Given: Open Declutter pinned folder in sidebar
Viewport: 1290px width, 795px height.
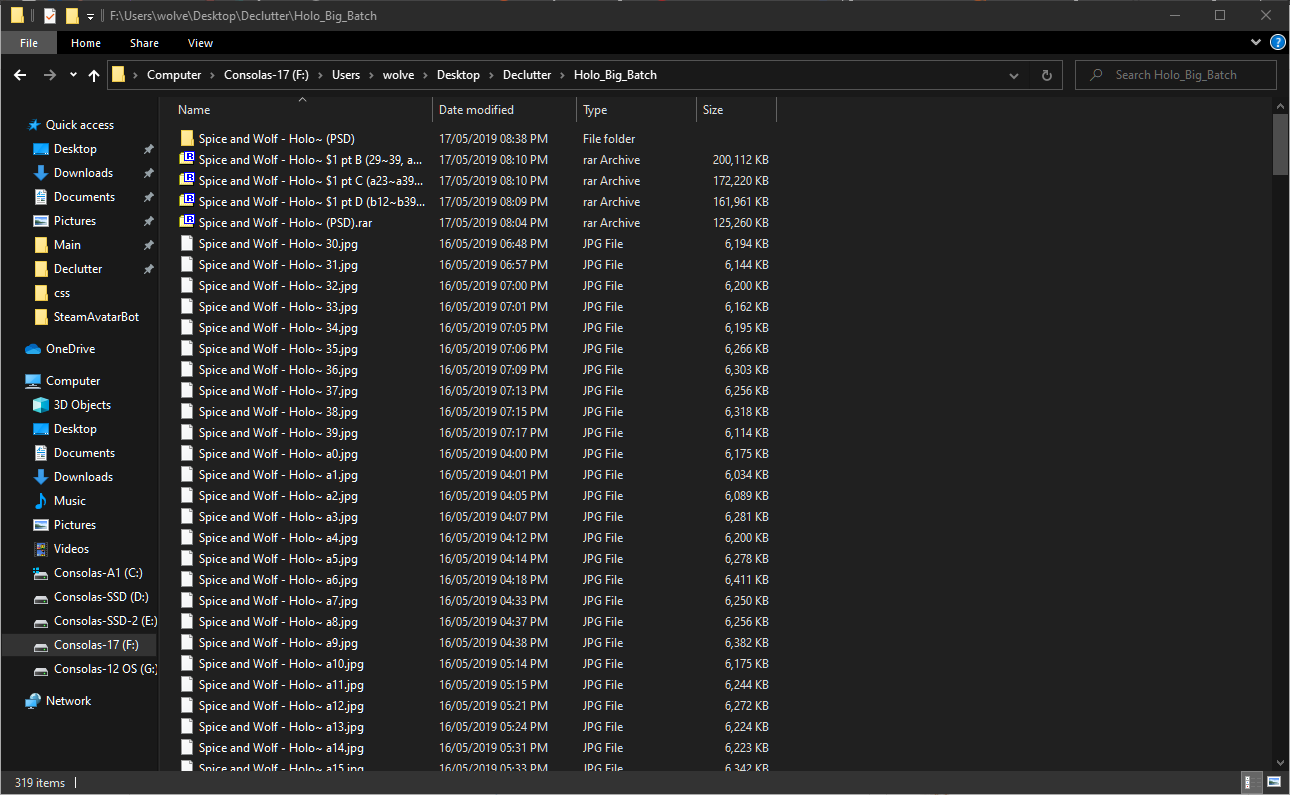Looking at the screenshot, I should 78,269.
